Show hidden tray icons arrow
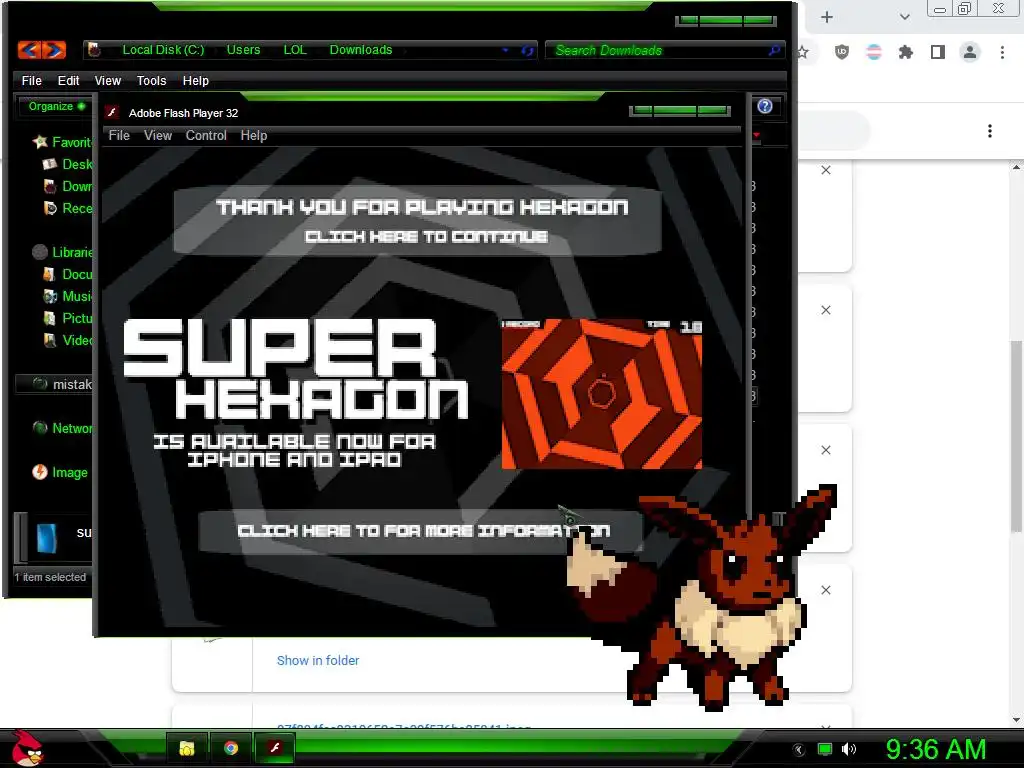This screenshot has width=1024, height=768. tap(799, 749)
